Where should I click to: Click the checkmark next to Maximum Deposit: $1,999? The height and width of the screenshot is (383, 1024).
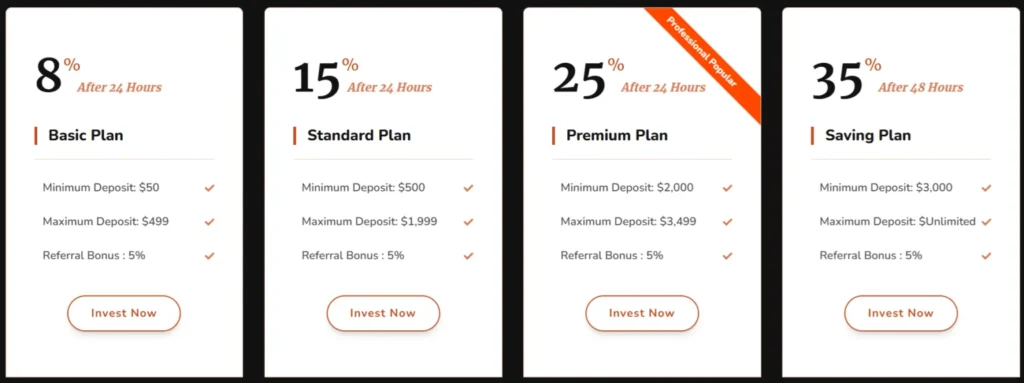[x=468, y=222]
